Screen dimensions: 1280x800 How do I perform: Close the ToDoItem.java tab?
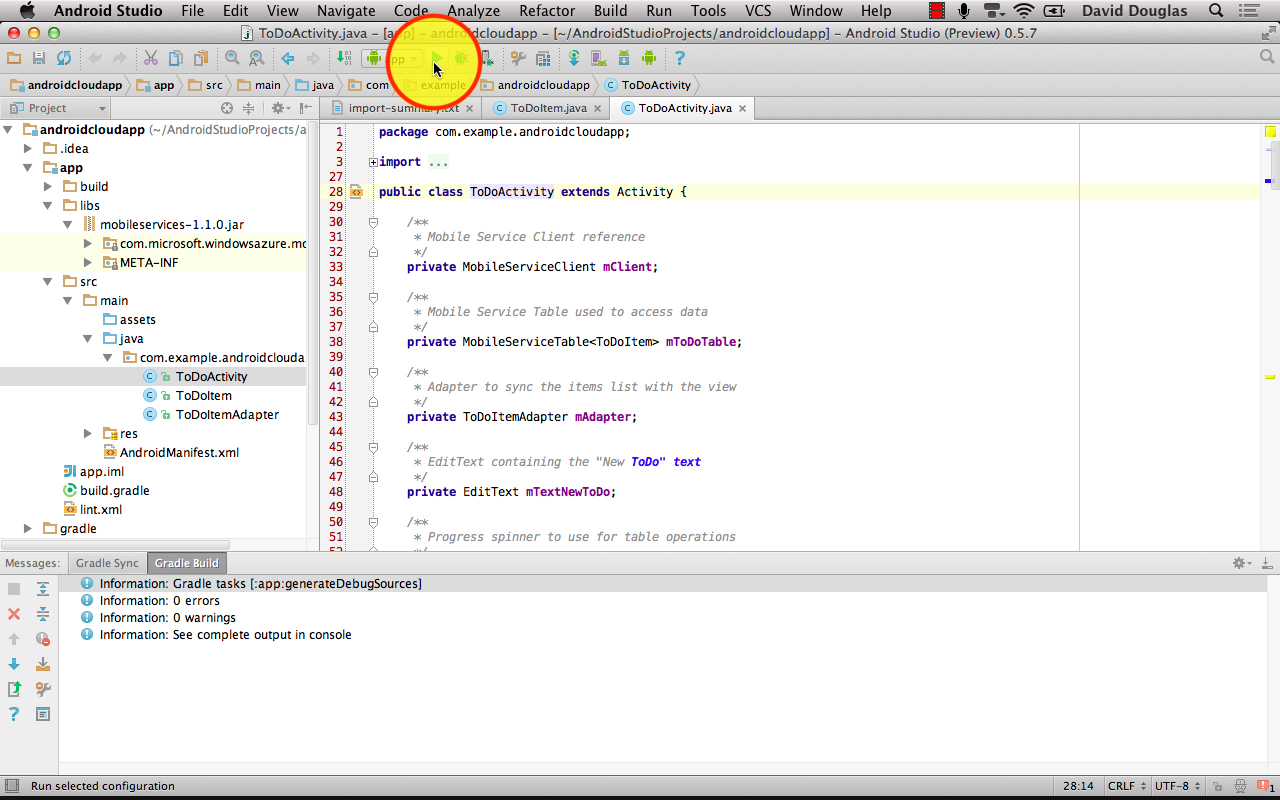[x=598, y=108]
